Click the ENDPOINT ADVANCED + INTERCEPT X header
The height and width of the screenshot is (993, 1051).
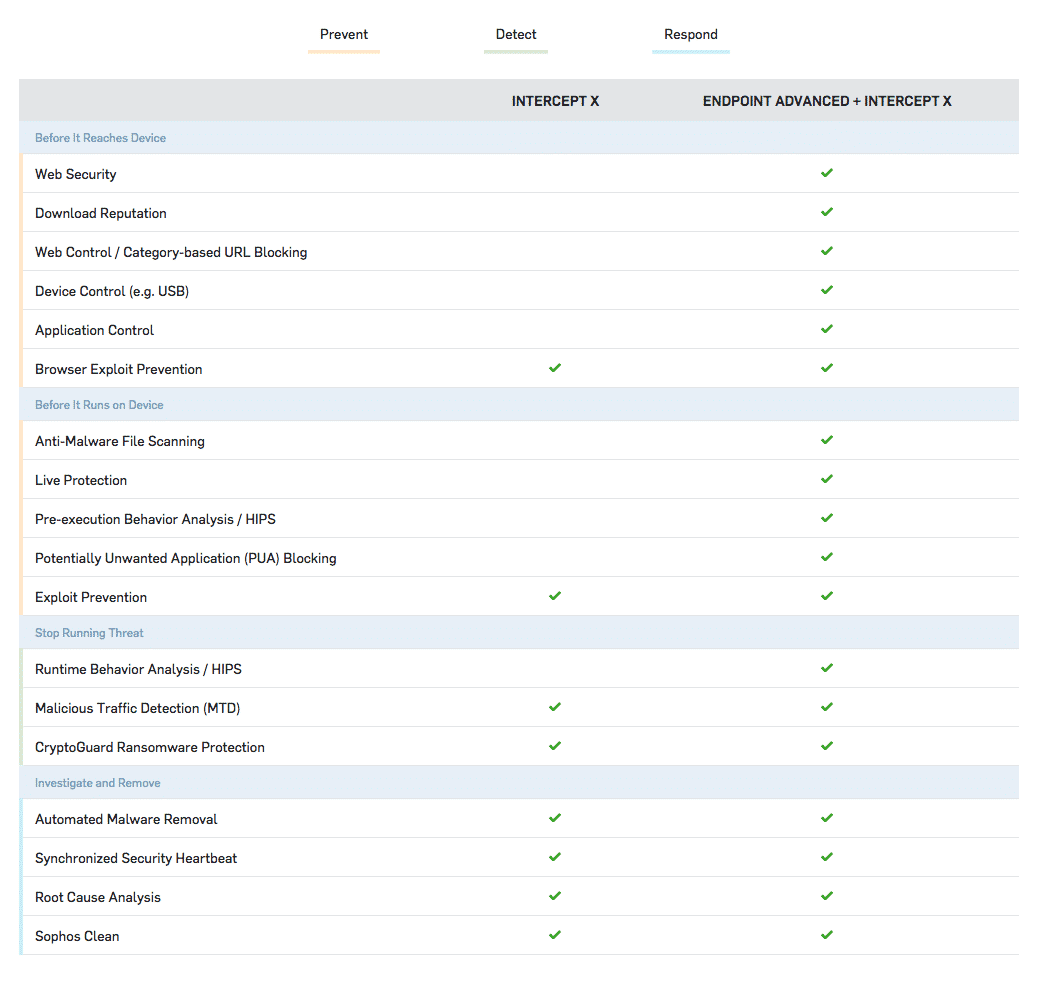(x=826, y=101)
